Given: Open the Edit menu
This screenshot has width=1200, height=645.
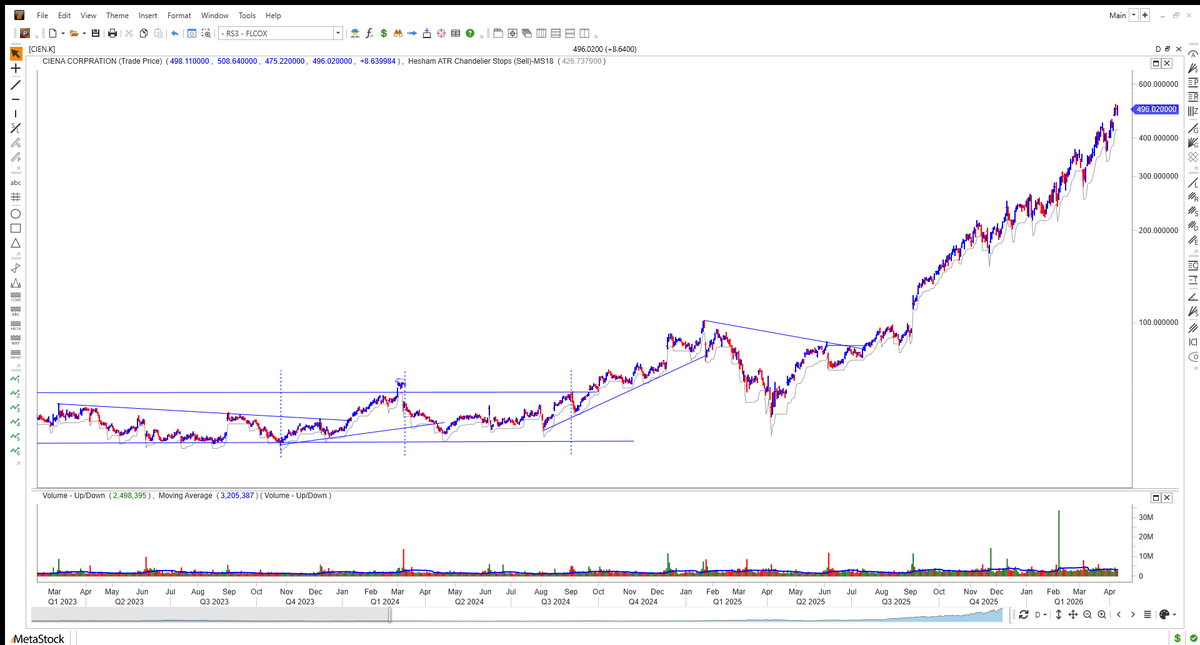Looking at the screenshot, I should point(64,16).
